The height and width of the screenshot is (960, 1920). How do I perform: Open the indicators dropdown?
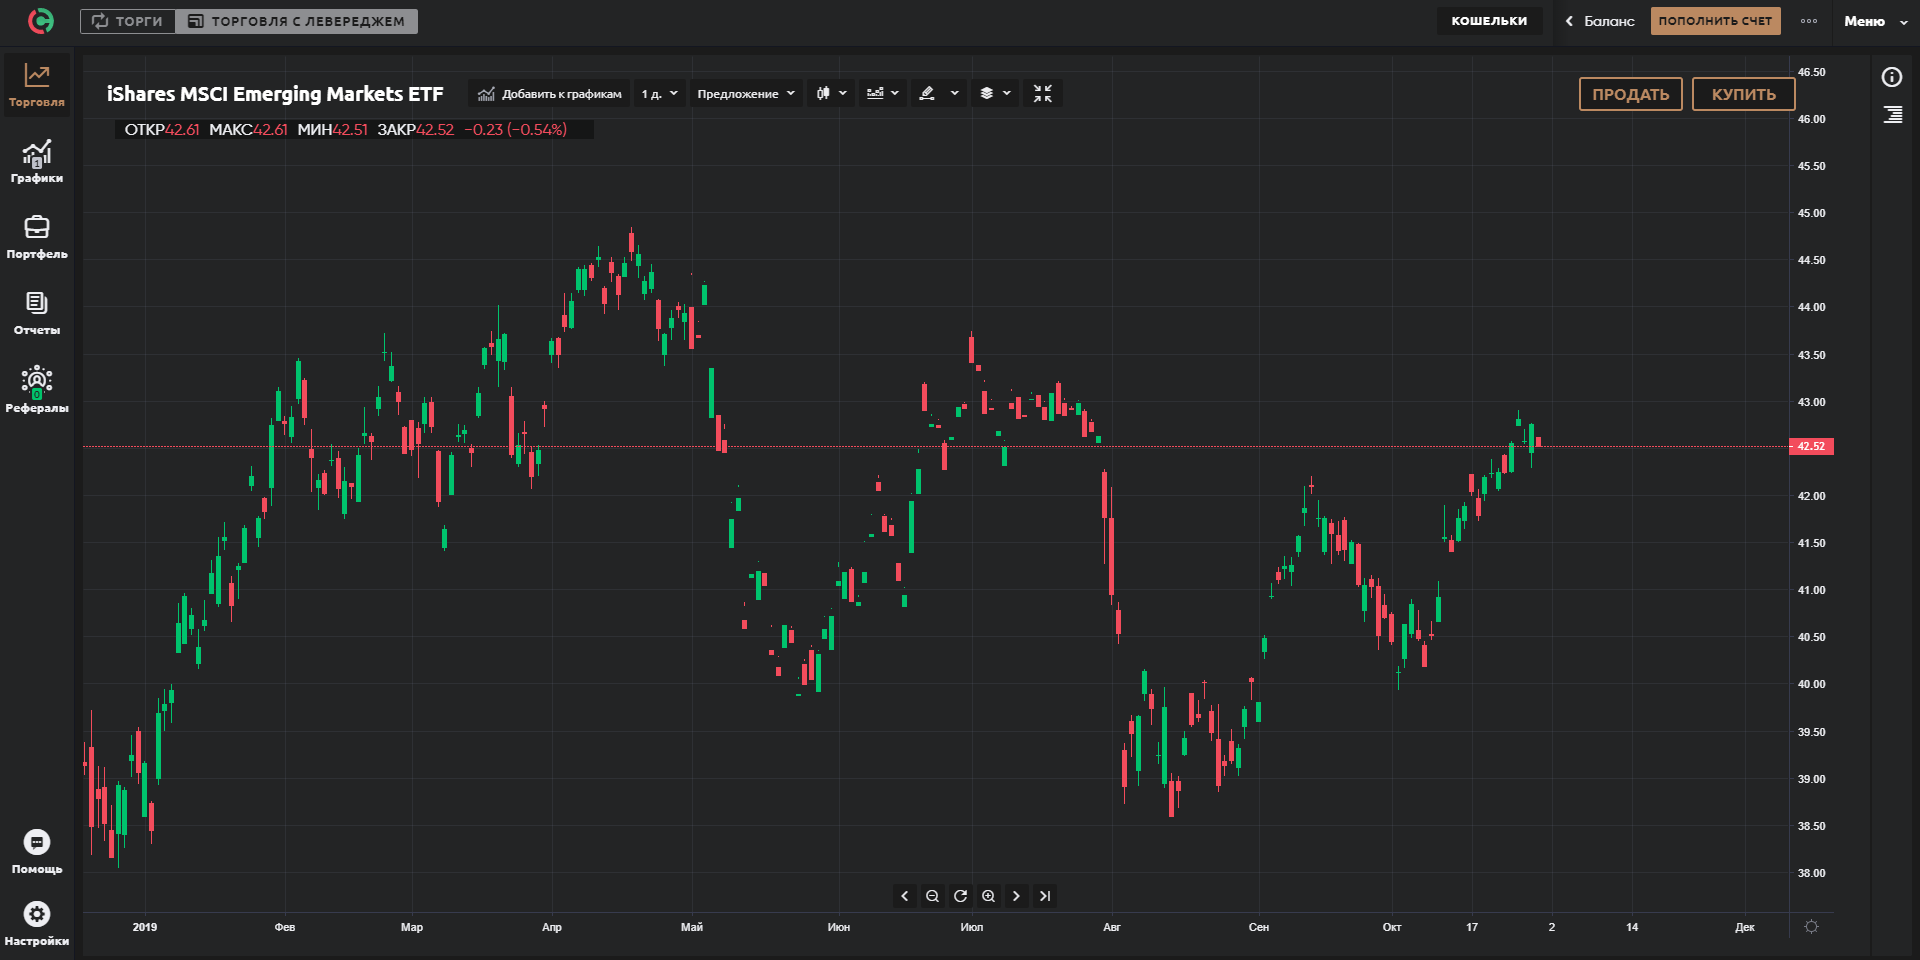pyautogui.click(x=882, y=93)
